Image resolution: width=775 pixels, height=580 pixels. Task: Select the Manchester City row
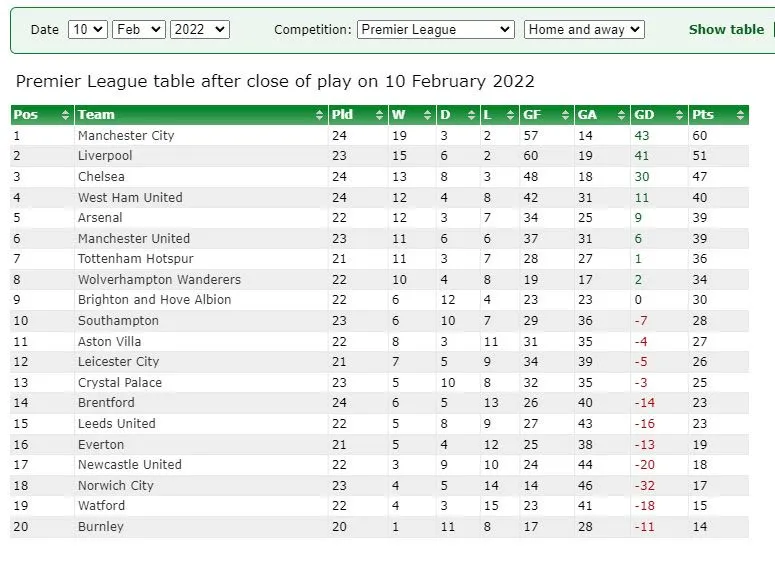point(126,135)
